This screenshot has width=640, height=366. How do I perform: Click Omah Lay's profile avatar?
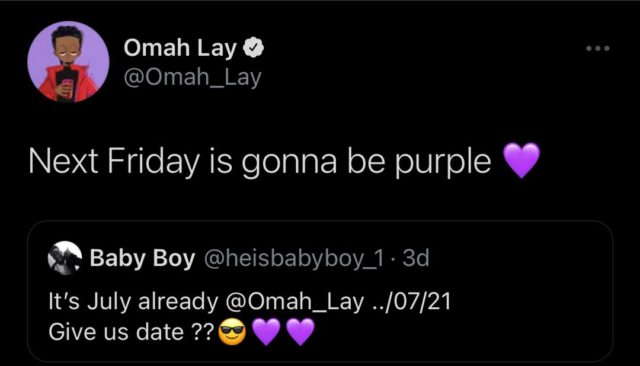click(x=68, y=62)
